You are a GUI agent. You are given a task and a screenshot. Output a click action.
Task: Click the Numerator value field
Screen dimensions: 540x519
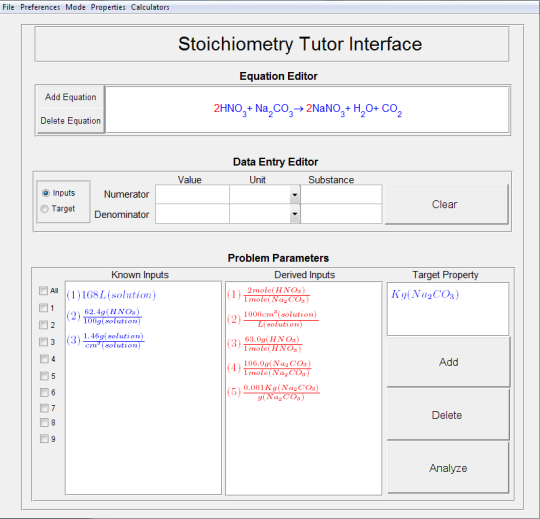(192, 195)
